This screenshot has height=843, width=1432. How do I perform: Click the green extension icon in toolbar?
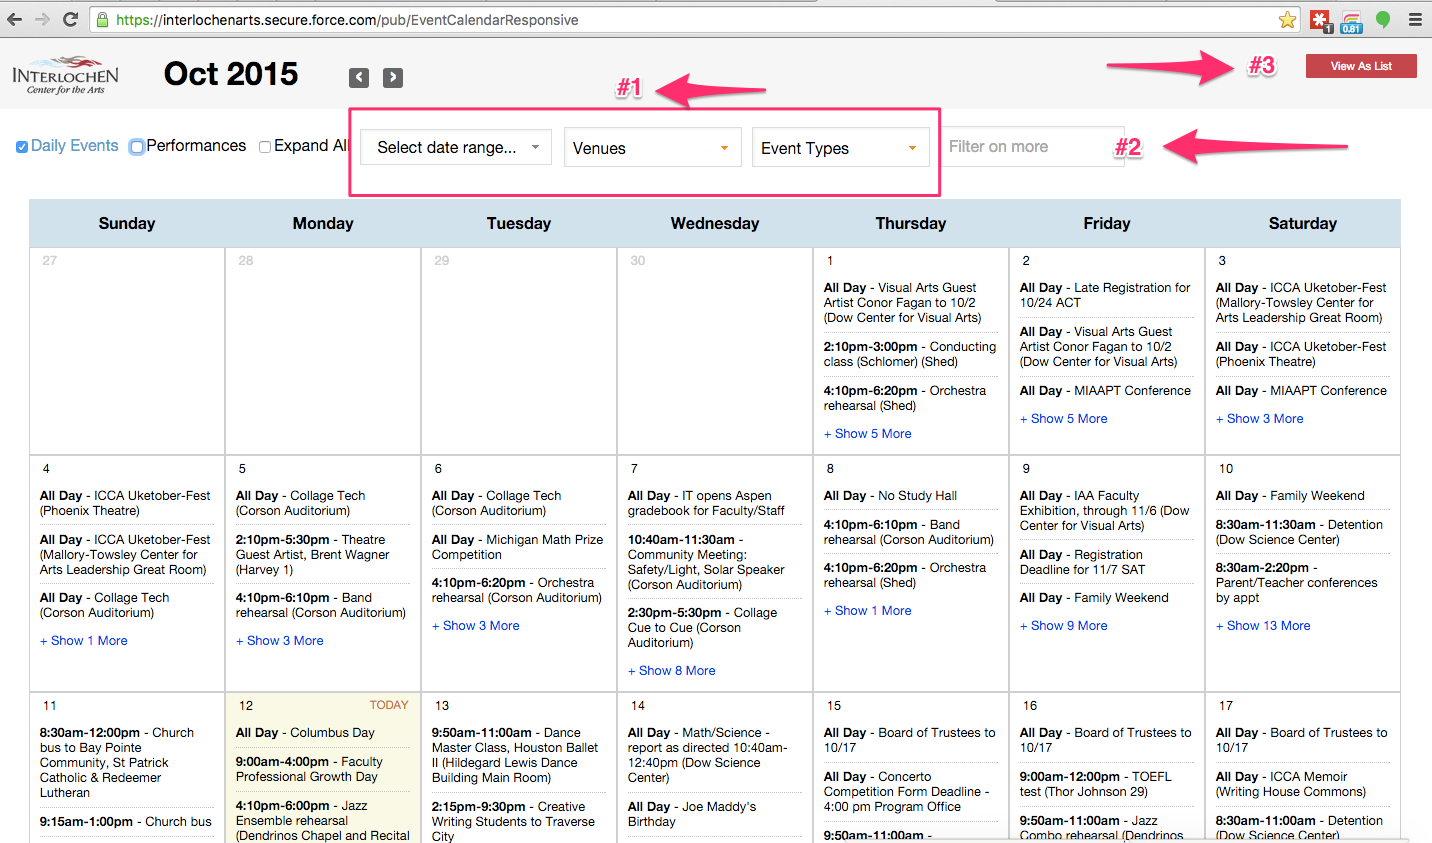pyautogui.click(x=1383, y=20)
